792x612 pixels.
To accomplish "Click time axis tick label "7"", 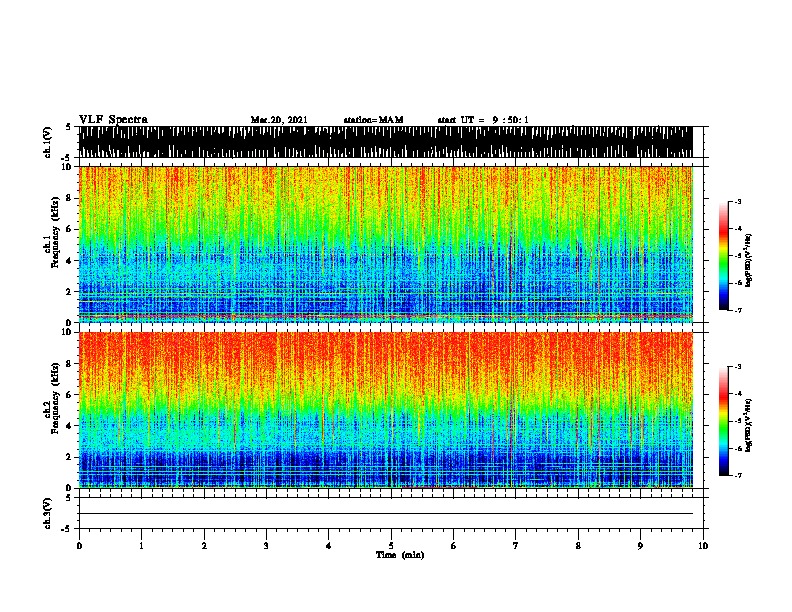I will (516, 546).
